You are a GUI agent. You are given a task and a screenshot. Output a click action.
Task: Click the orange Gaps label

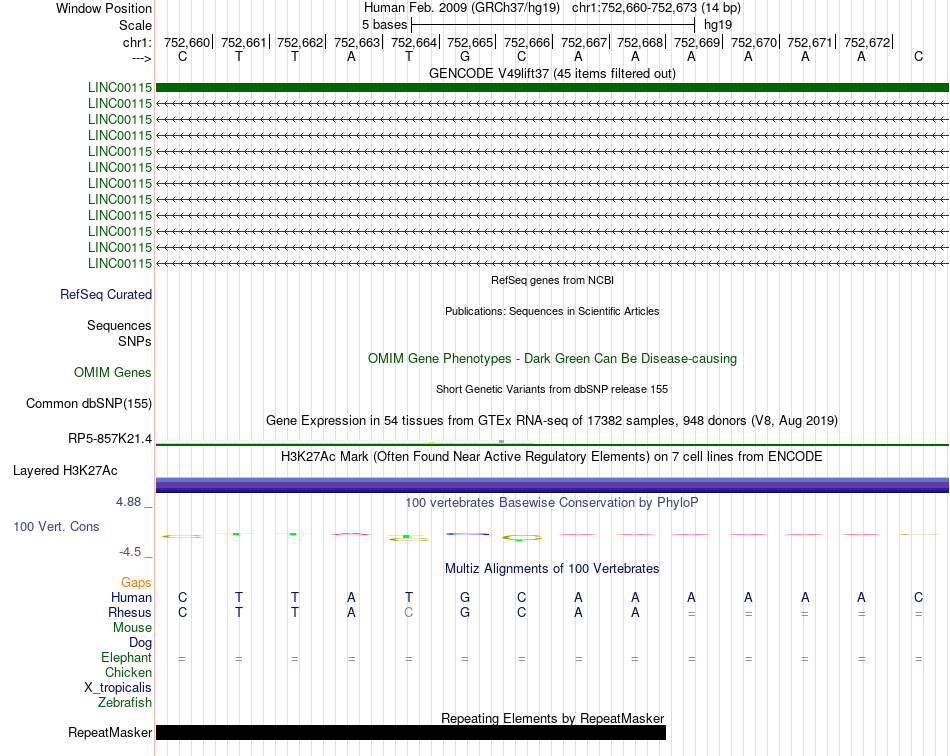(136, 583)
